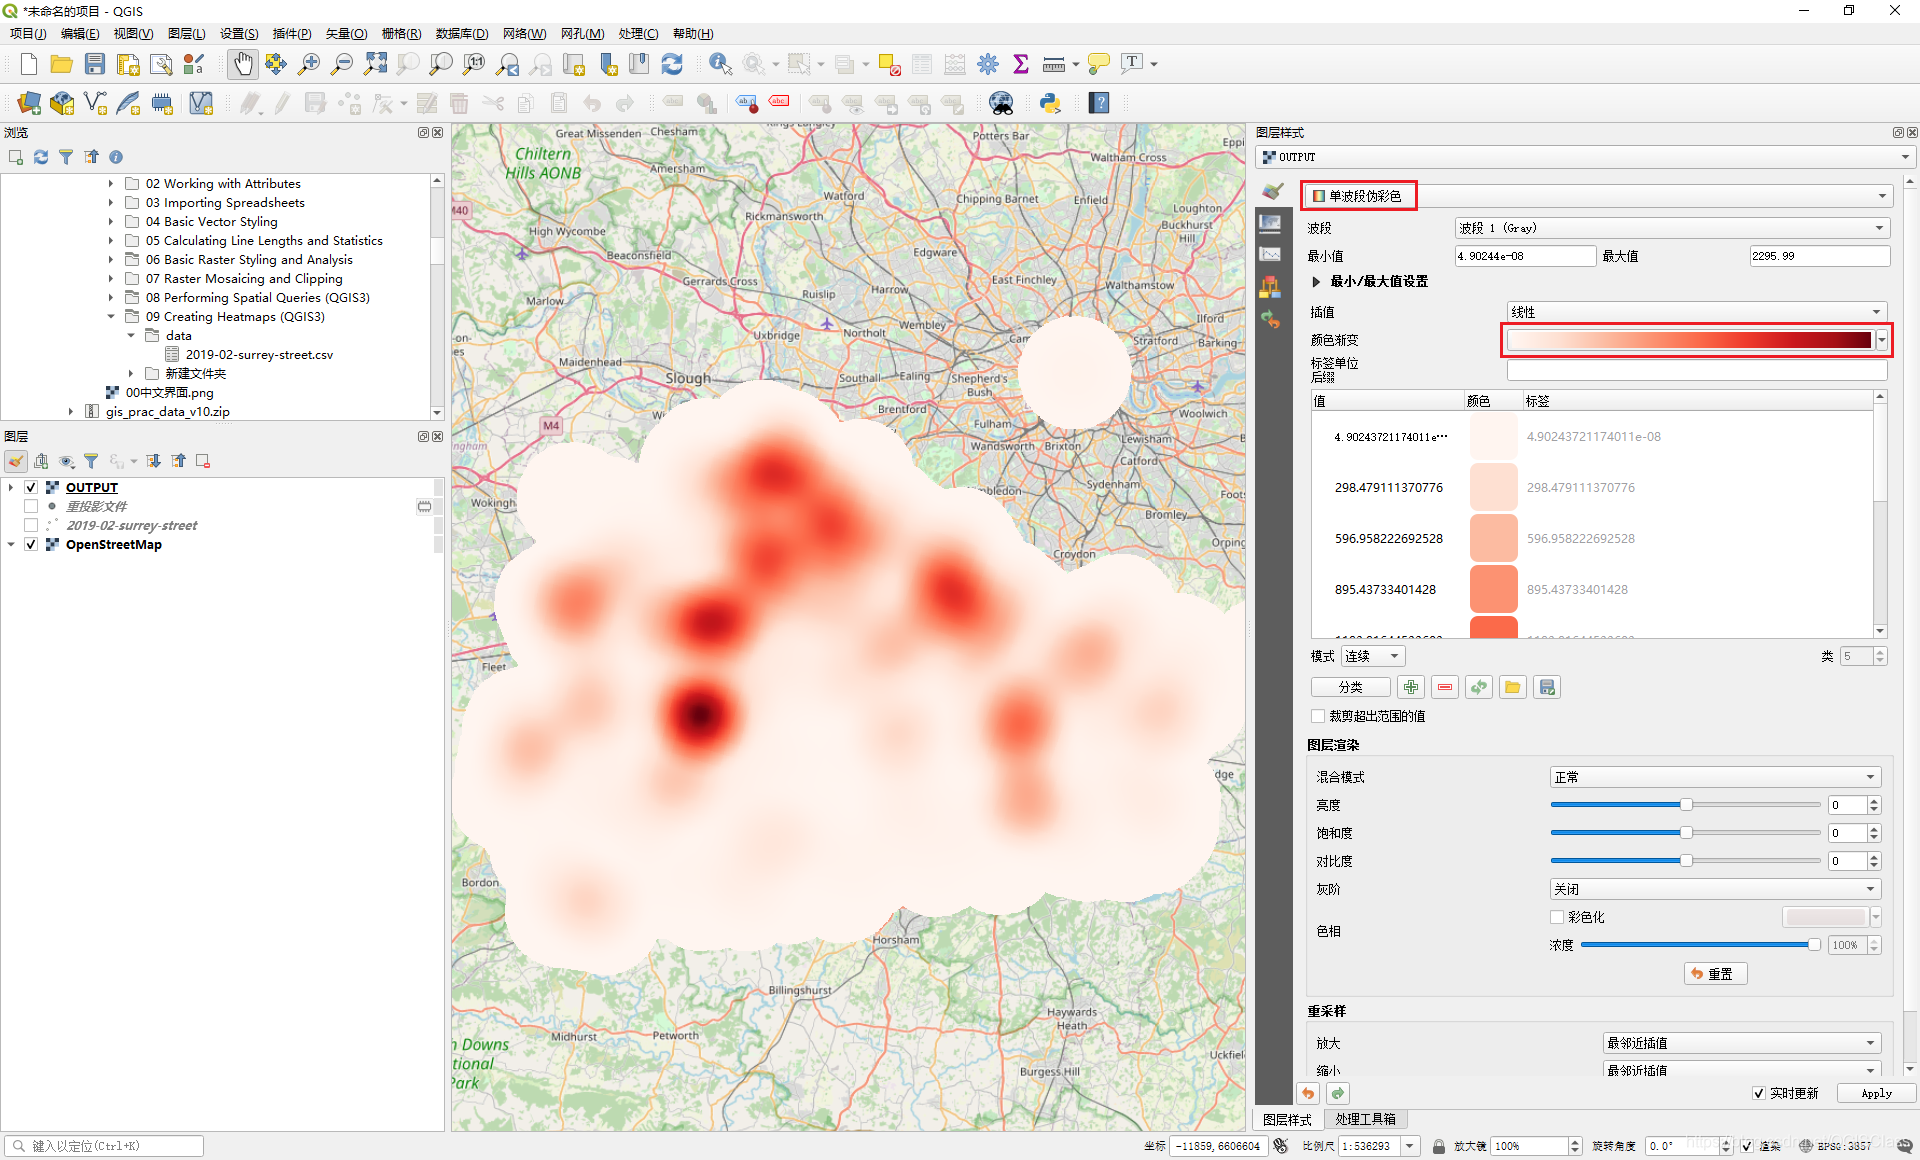Click the Apply button
Viewport: 1920px width, 1160px height.
1876,1093
